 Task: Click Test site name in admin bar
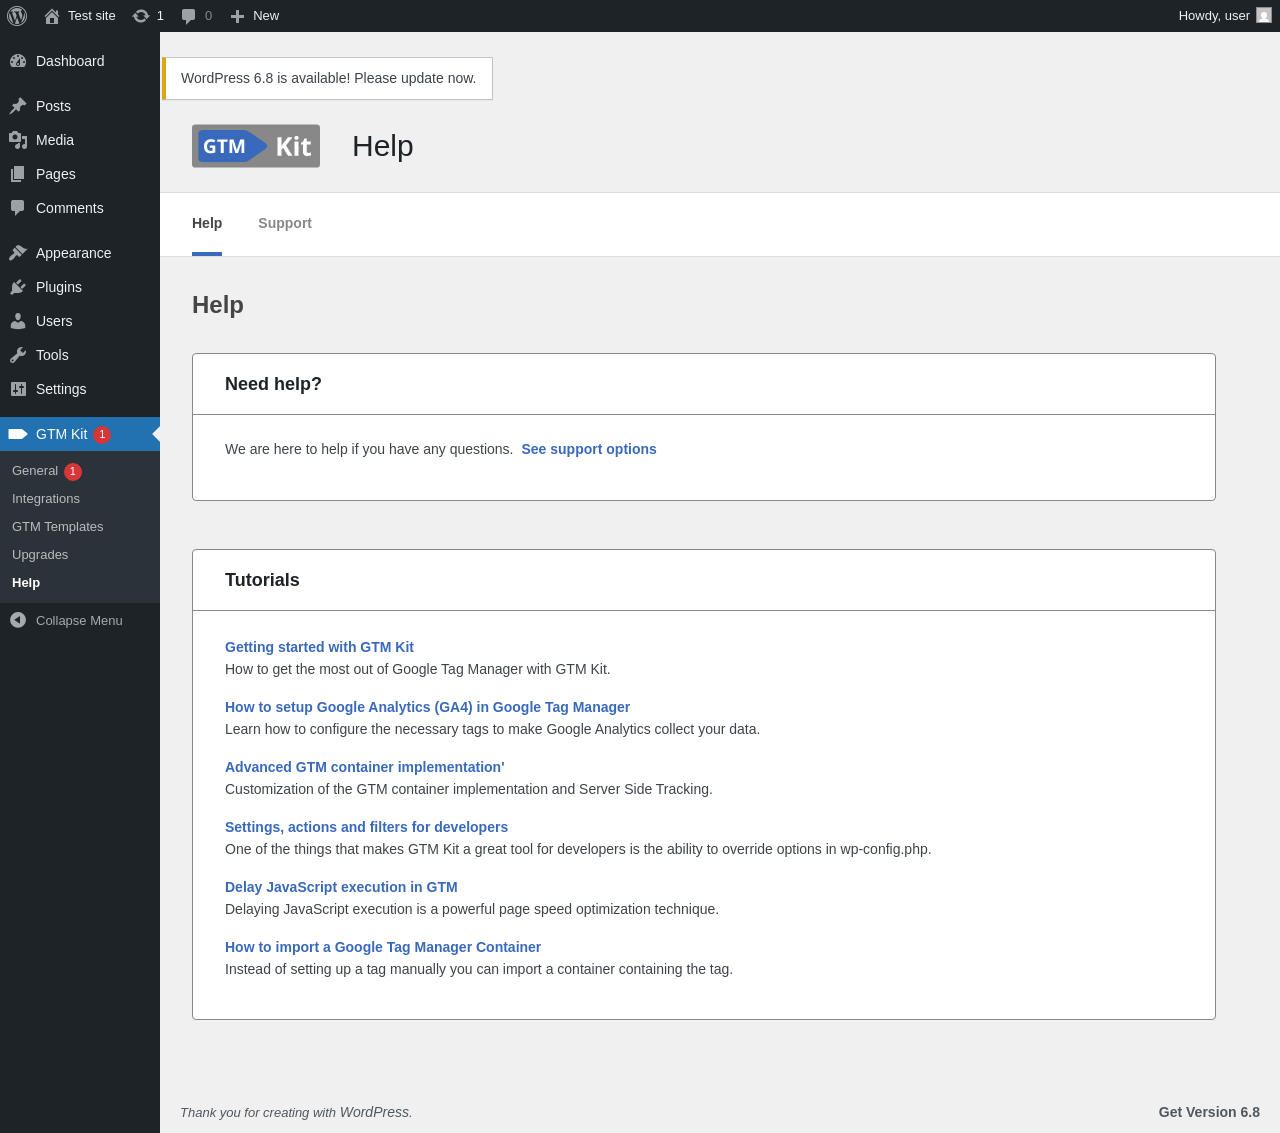pos(92,16)
